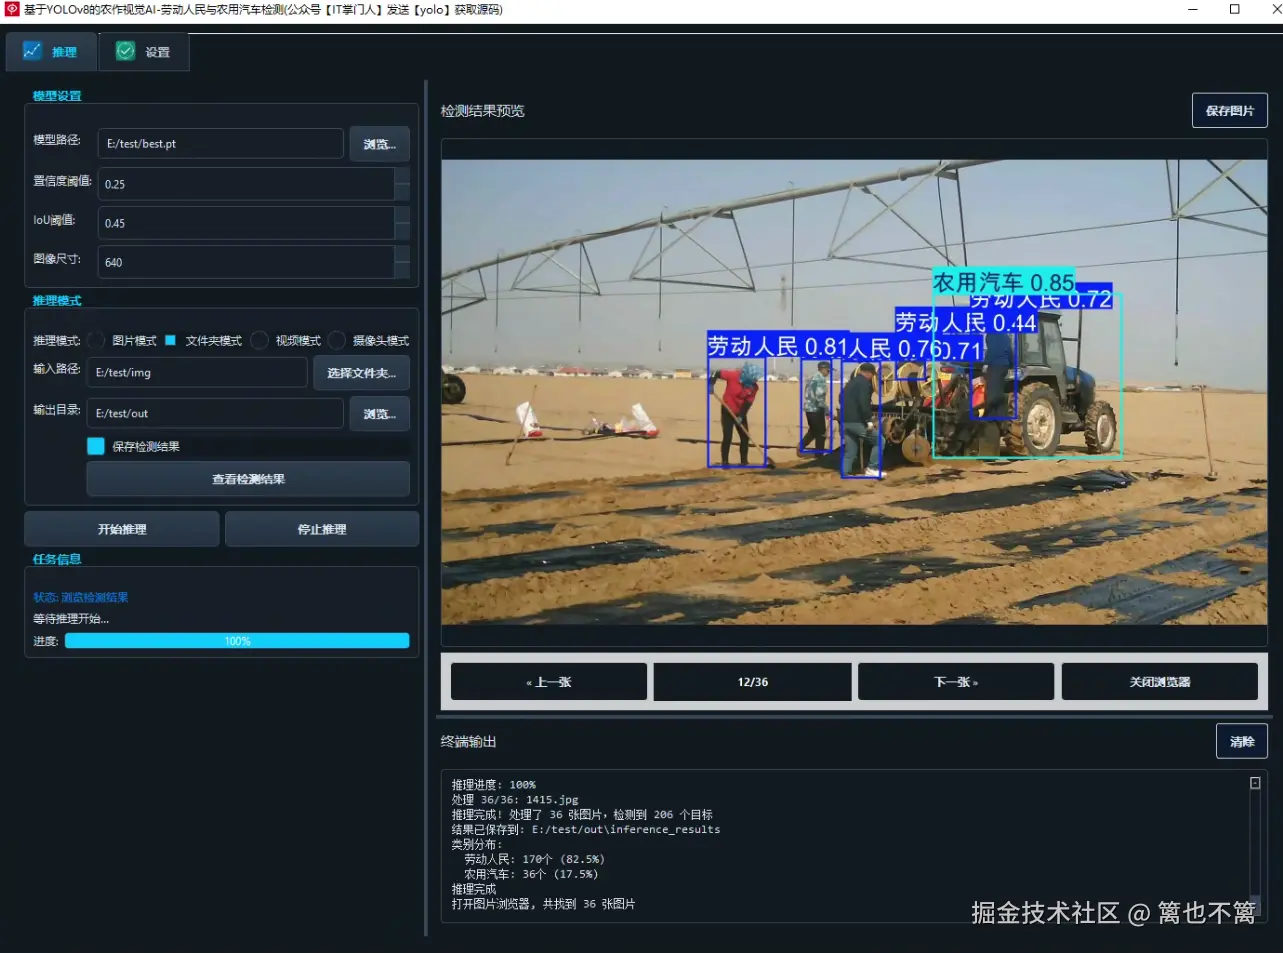Viewport: 1283px width, 953px height.
Task: Click the 100% progress bar
Action: (x=237, y=641)
